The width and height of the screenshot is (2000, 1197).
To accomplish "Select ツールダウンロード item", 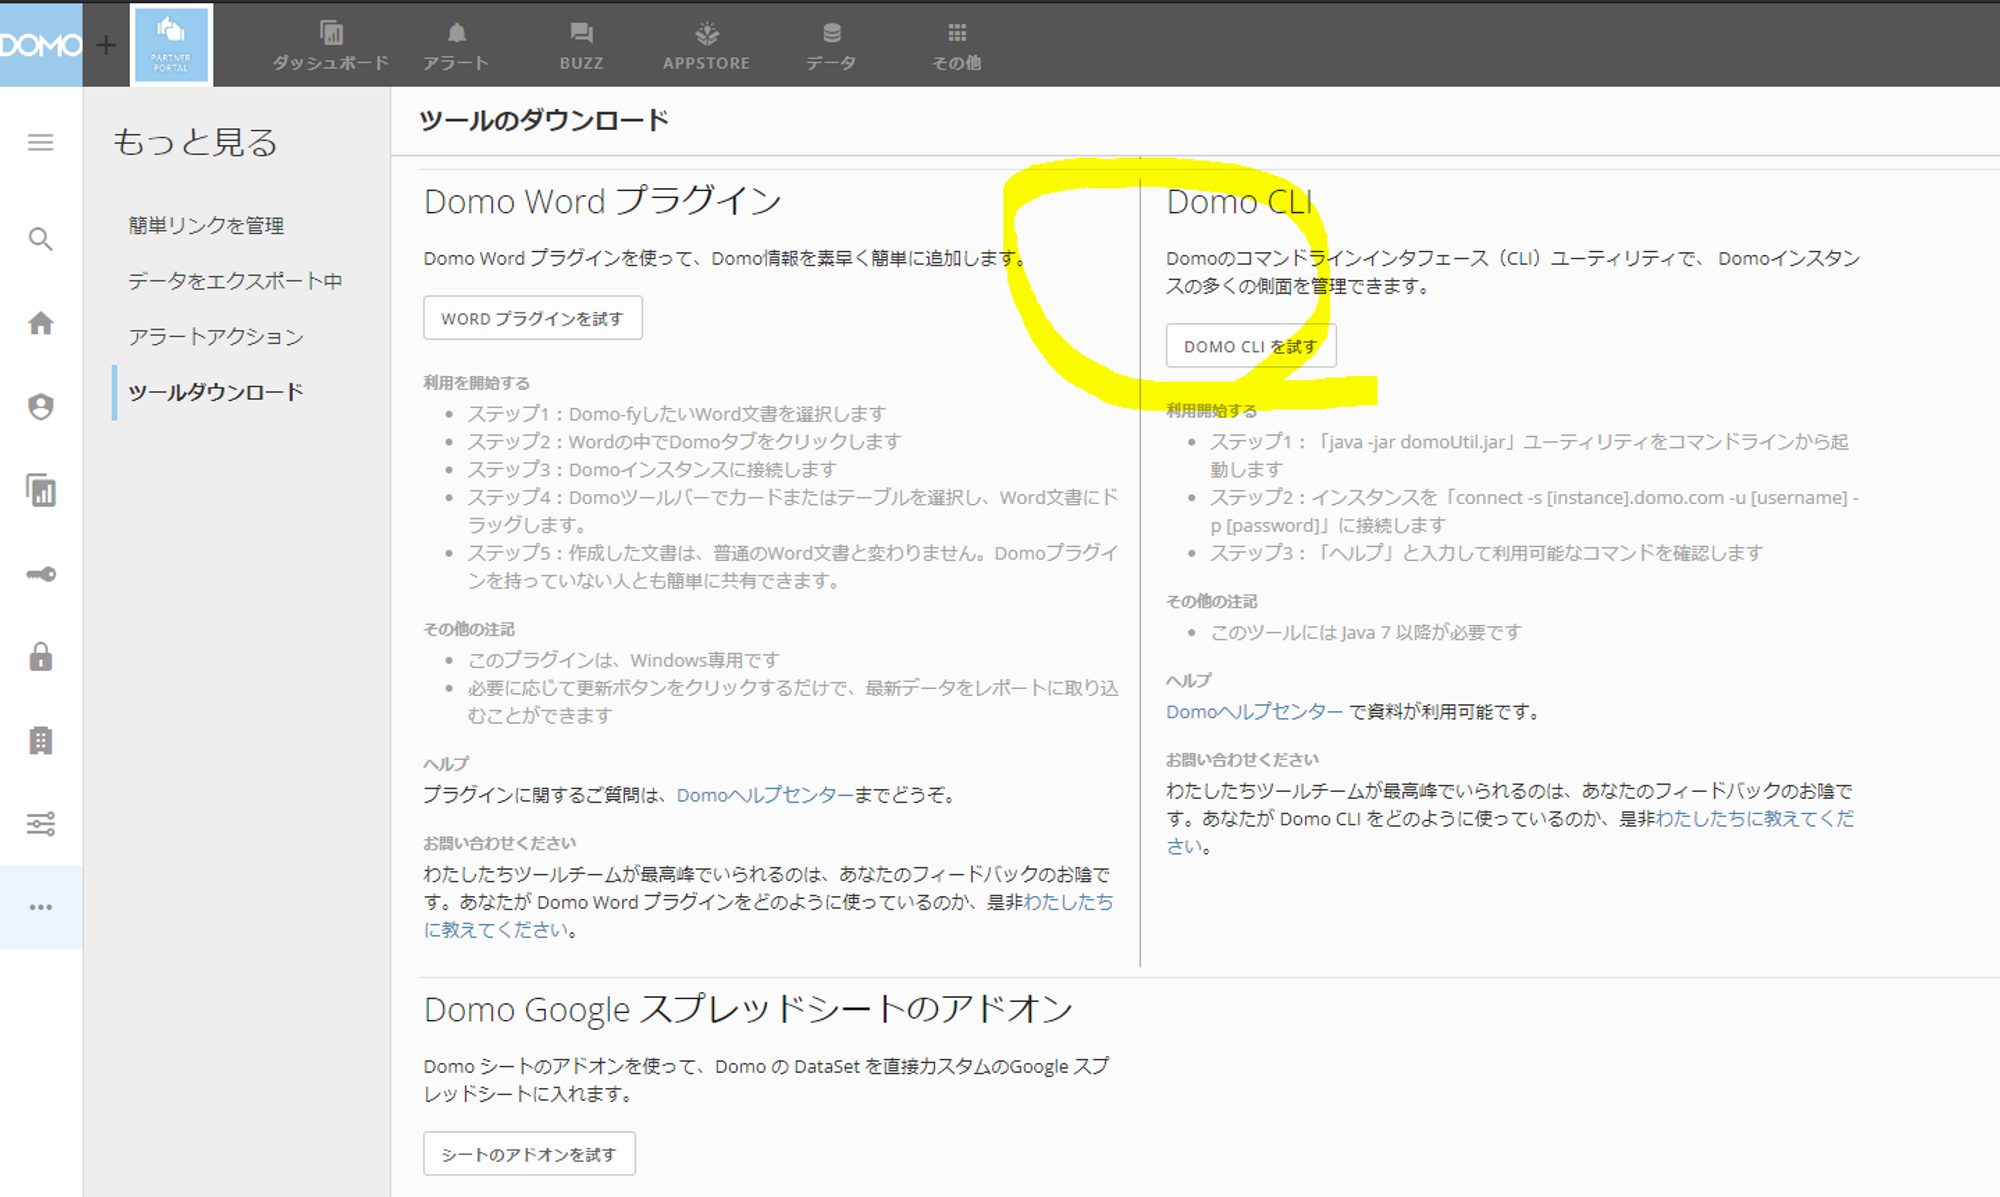I will coord(216,392).
